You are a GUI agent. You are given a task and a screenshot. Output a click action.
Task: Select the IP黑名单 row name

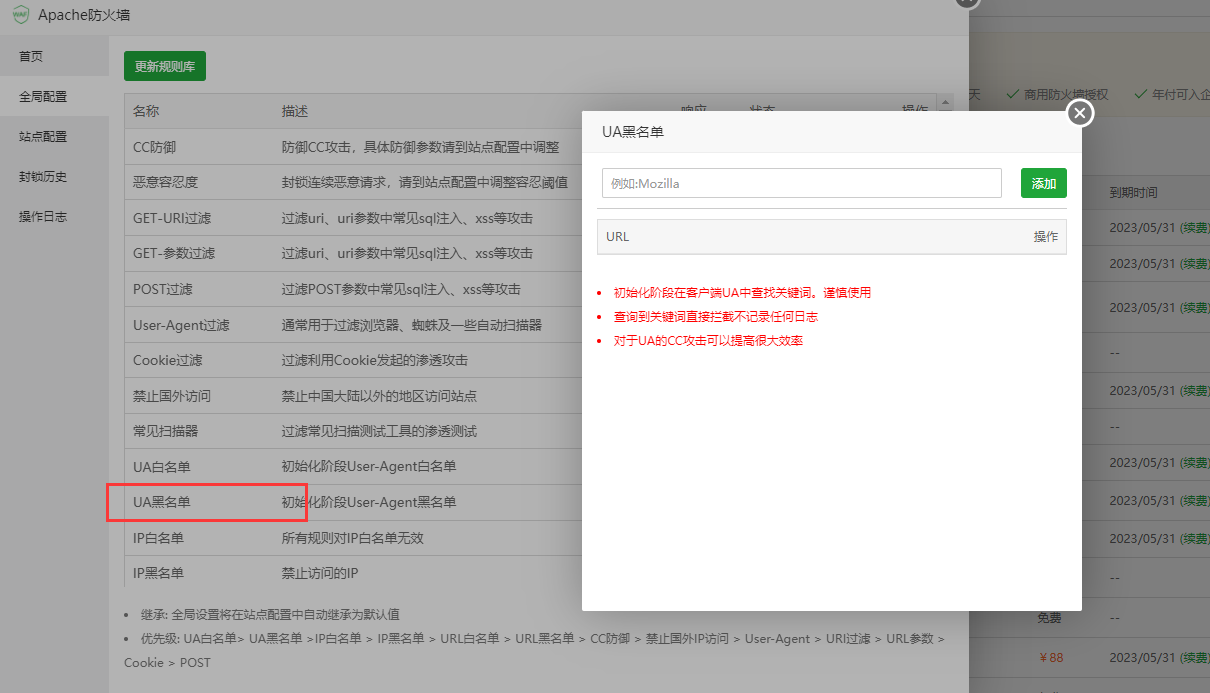(158, 573)
